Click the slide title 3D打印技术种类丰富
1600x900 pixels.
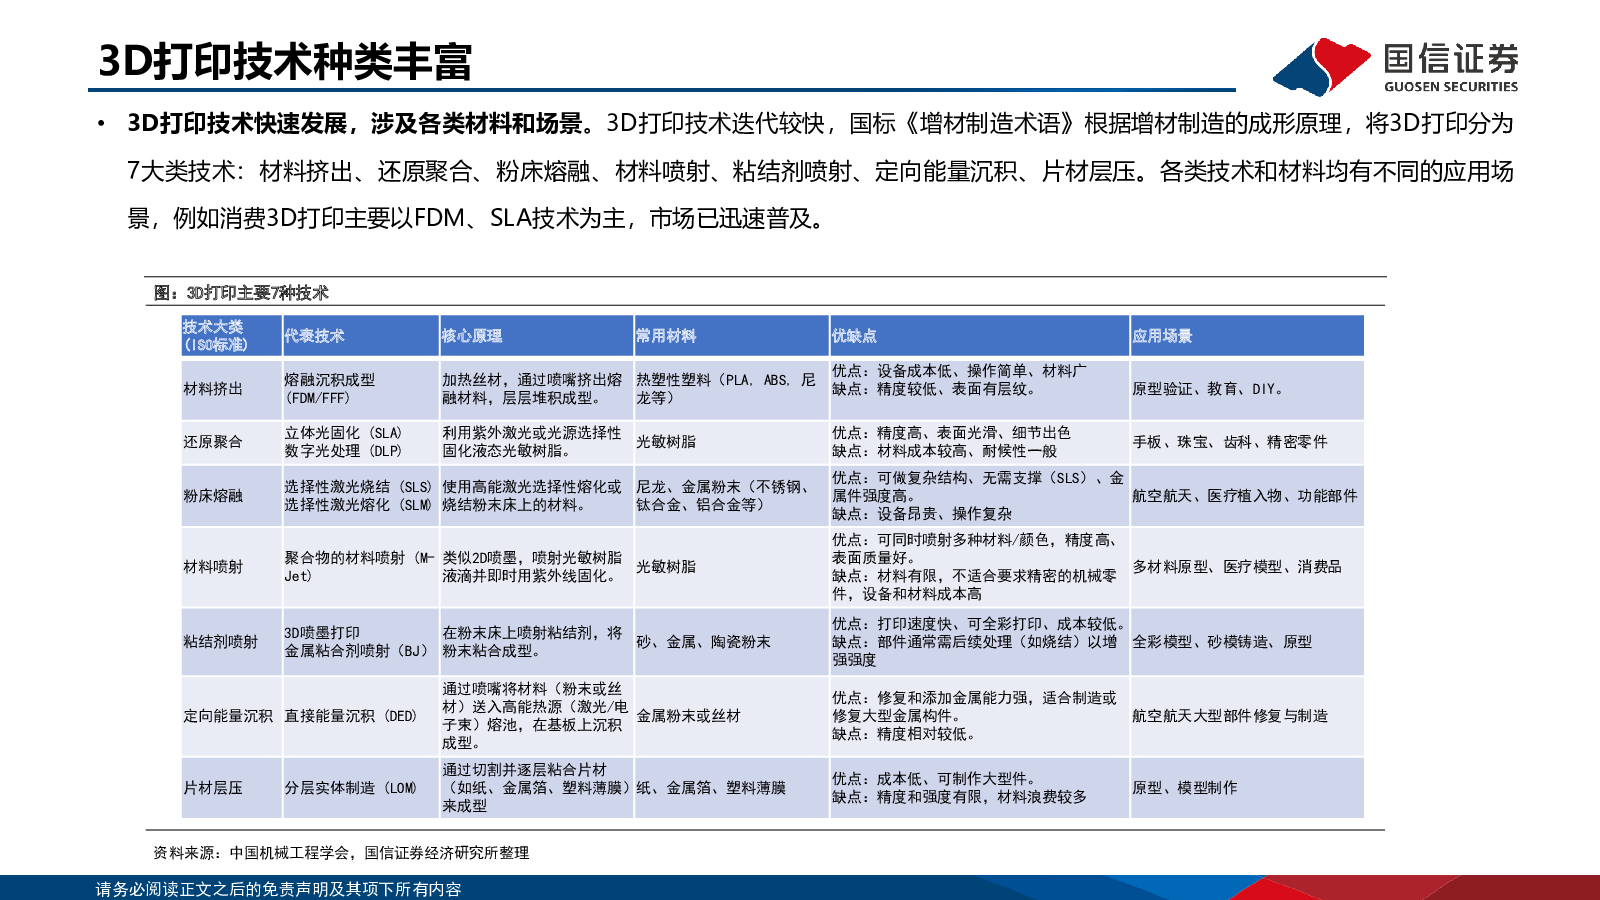[285, 62]
